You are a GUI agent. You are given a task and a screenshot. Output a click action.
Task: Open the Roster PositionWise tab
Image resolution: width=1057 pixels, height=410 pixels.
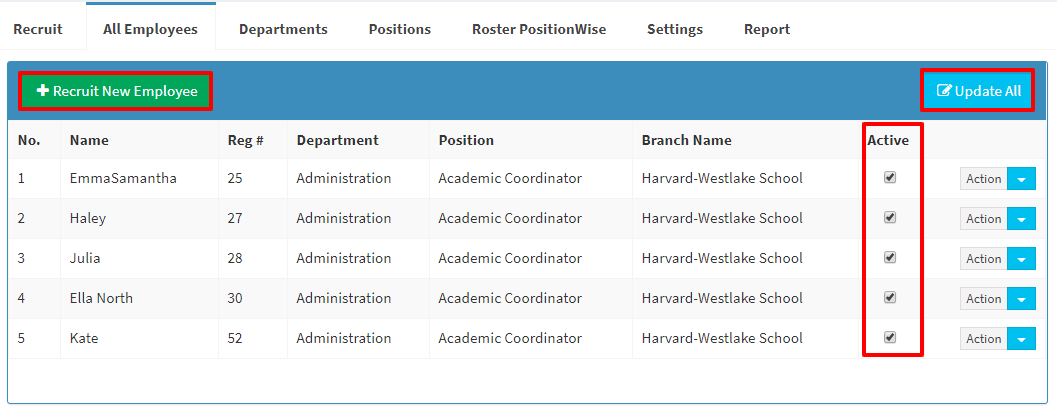539,30
